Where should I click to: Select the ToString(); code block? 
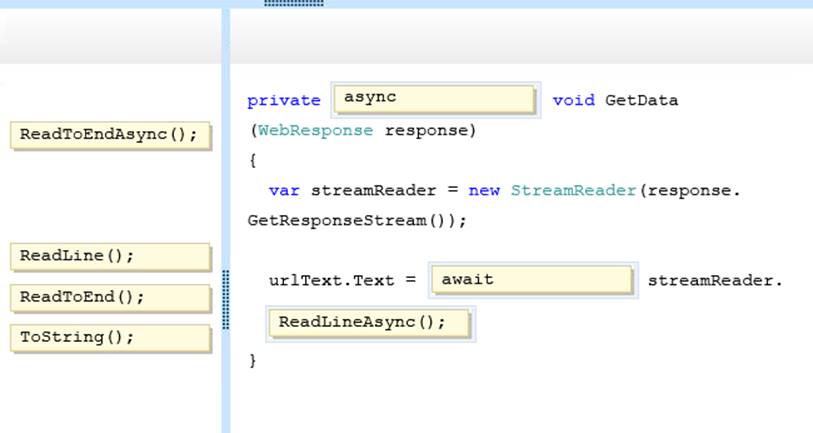point(110,338)
